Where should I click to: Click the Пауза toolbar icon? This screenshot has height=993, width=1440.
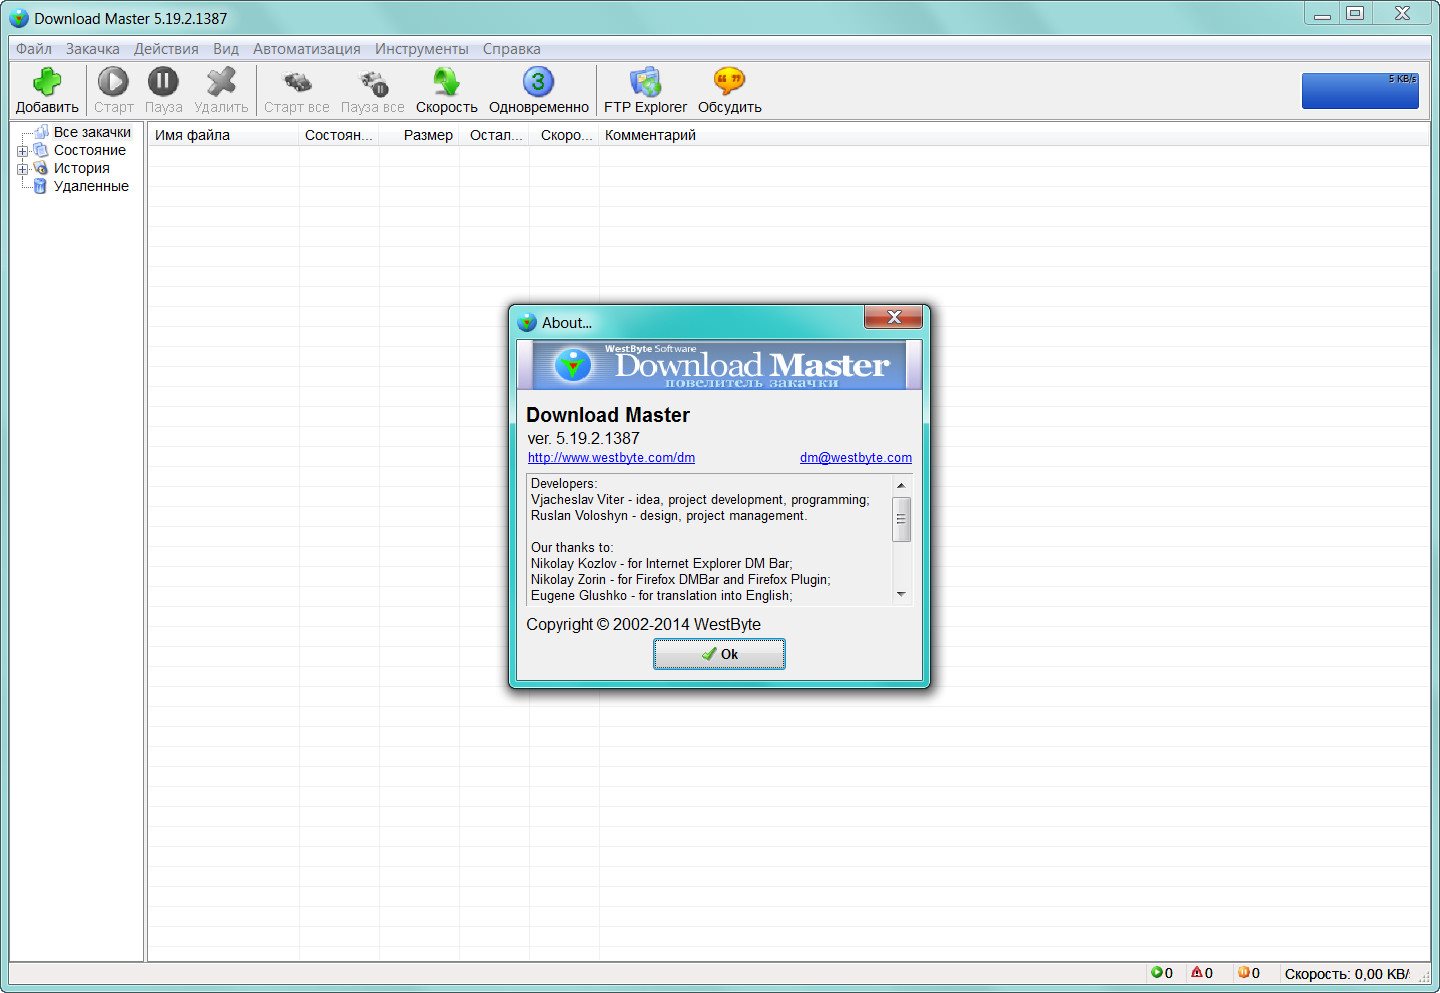click(163, 82)
